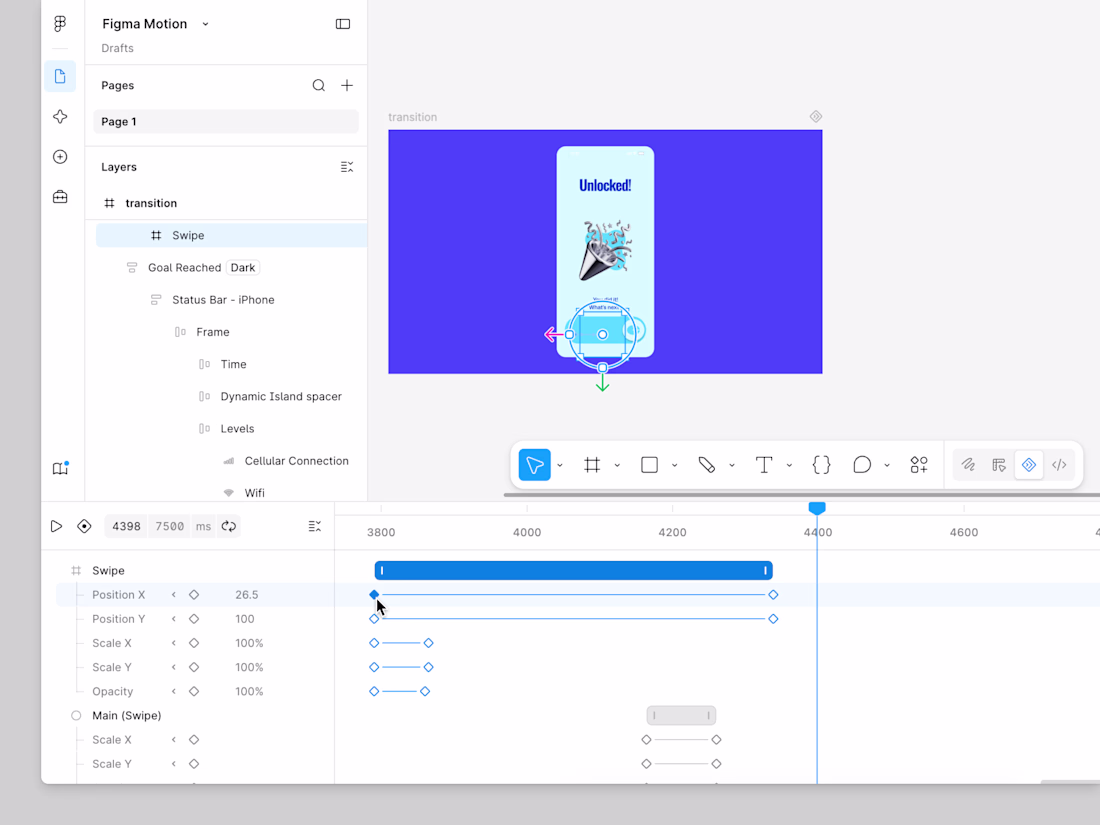The height and width of the screenshot is (825, 1100).
Task: Select the Pen tool
Action: (706, 464)
